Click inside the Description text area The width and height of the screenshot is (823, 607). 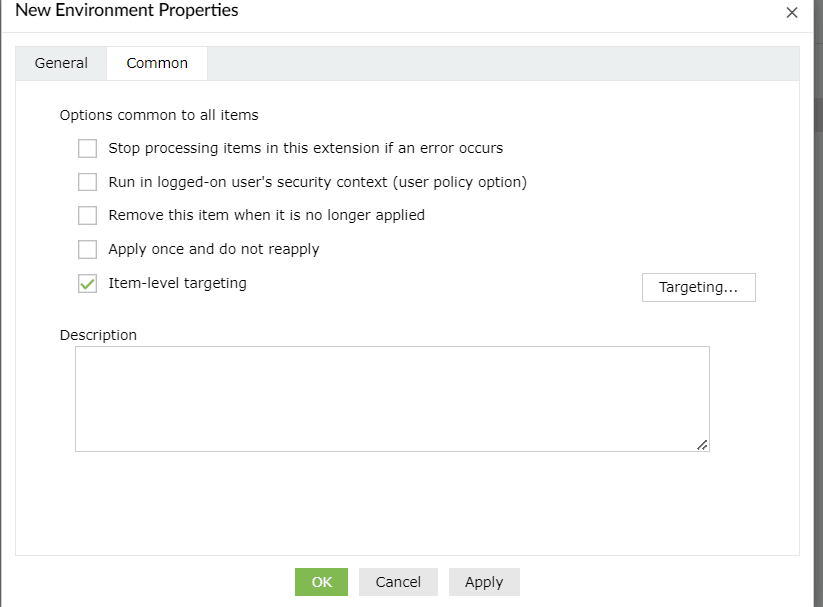(392, 398)
